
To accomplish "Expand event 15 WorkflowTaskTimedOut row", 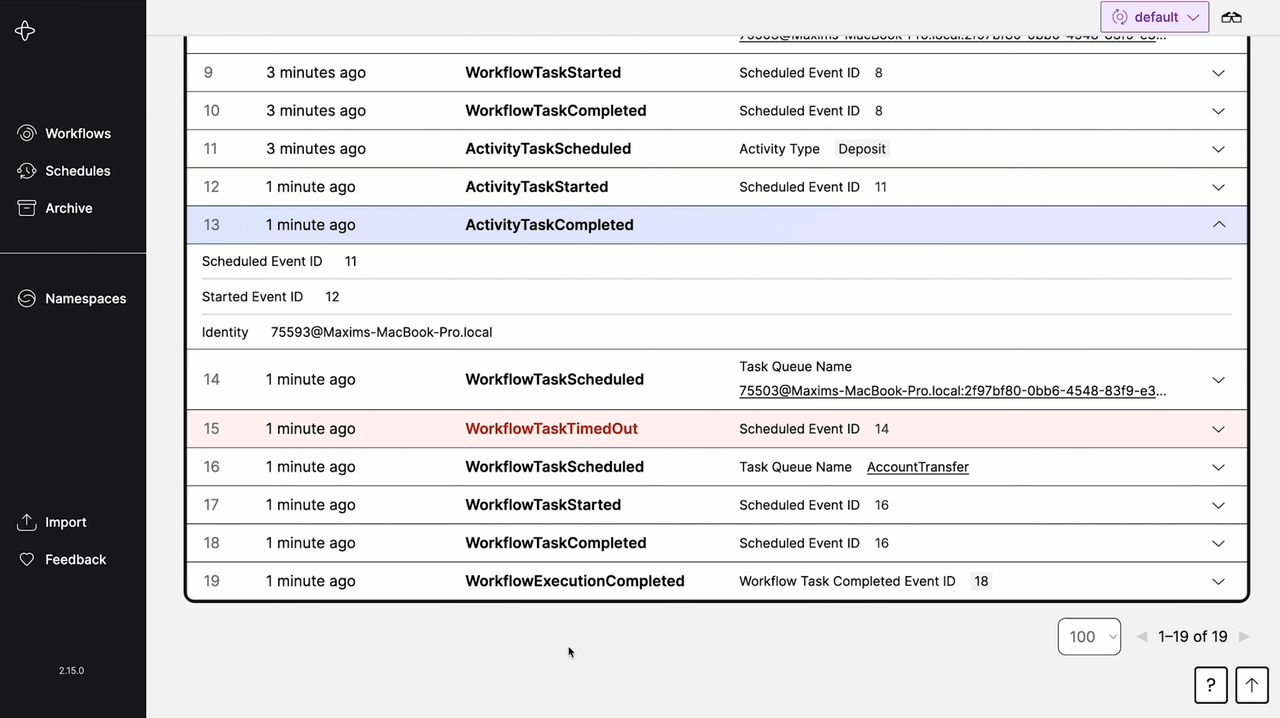I will tap(1218, 429).
